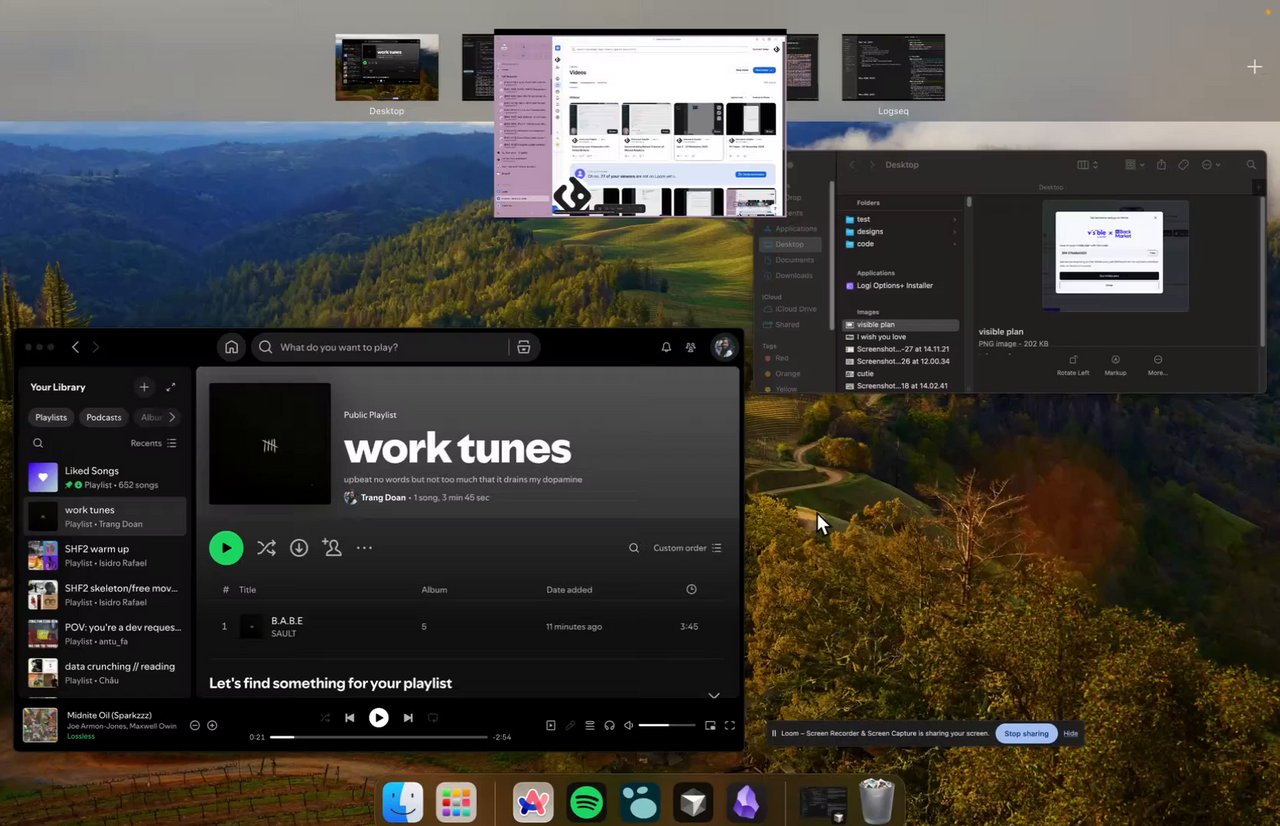Search within the work tunes playlist
1280x826 pixels.
[x=634, y=548]
